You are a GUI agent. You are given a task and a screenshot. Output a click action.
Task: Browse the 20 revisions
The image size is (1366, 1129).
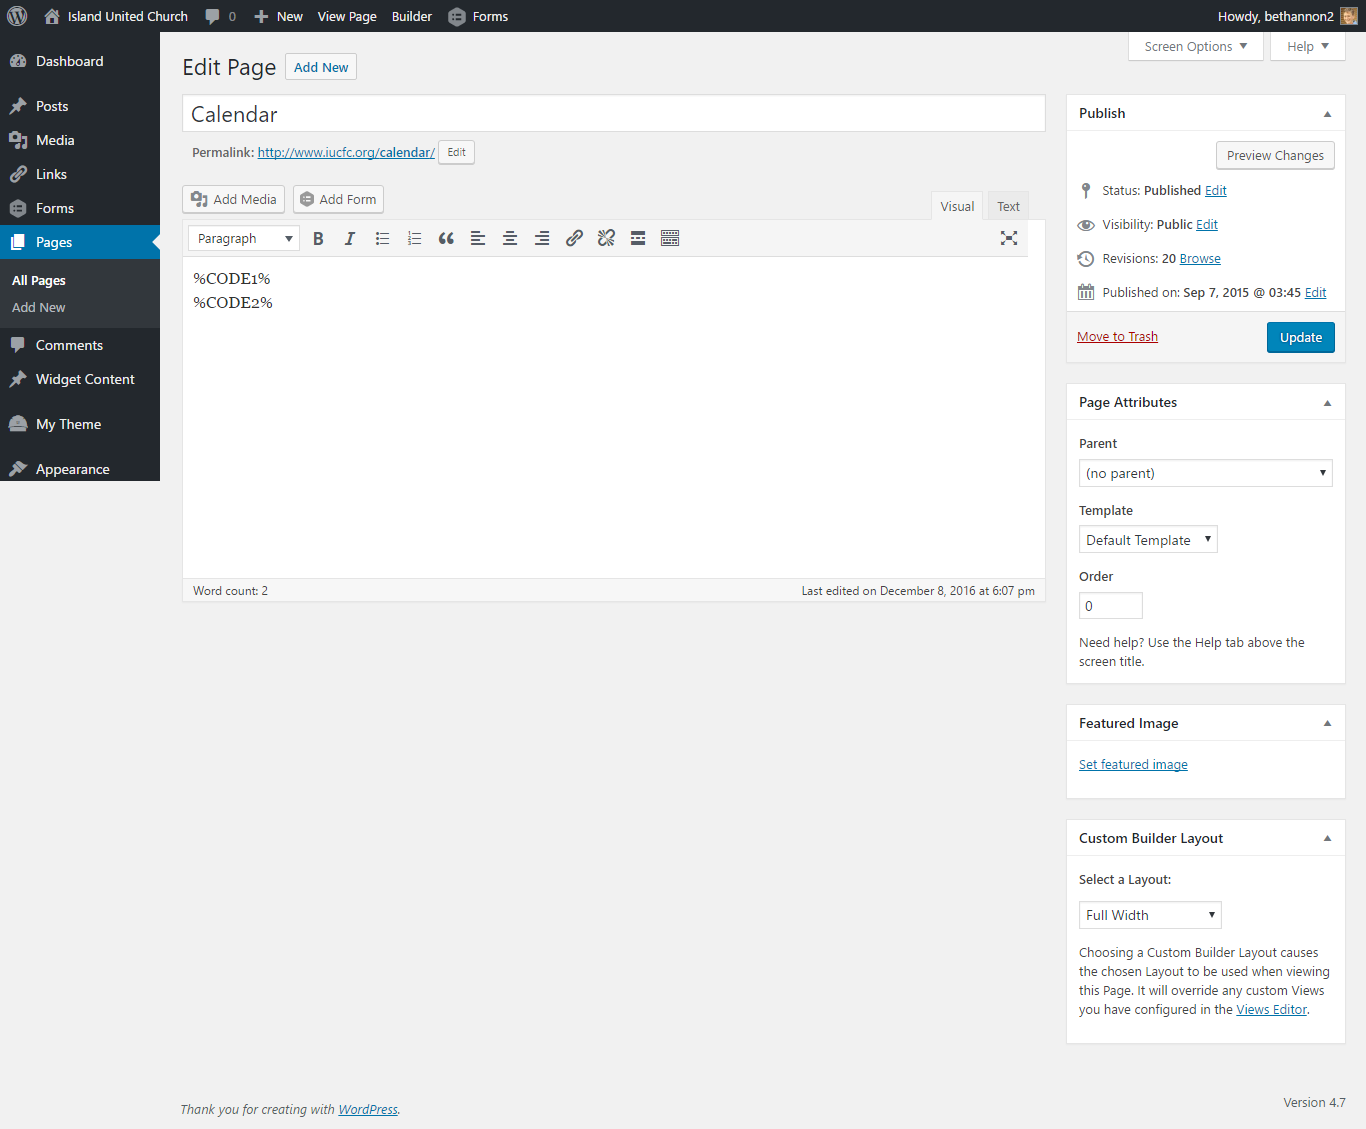1200,258
